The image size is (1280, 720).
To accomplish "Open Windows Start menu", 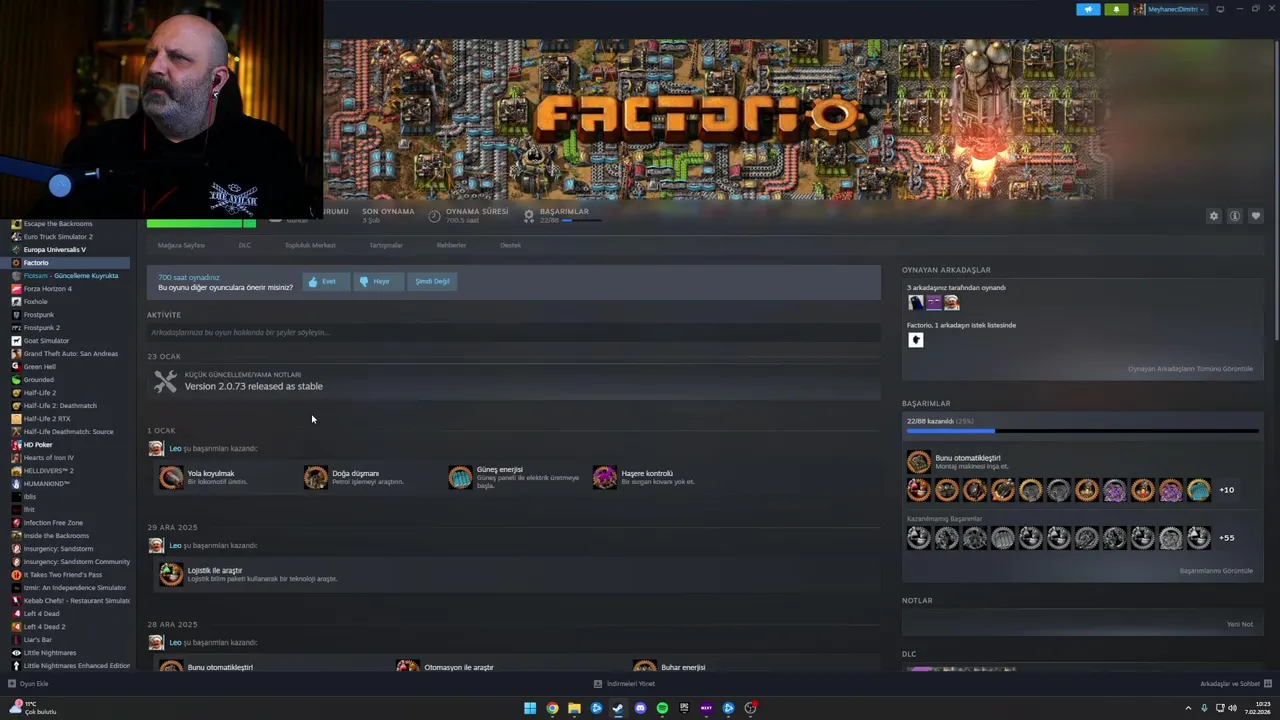I will (x=530, y=708).
